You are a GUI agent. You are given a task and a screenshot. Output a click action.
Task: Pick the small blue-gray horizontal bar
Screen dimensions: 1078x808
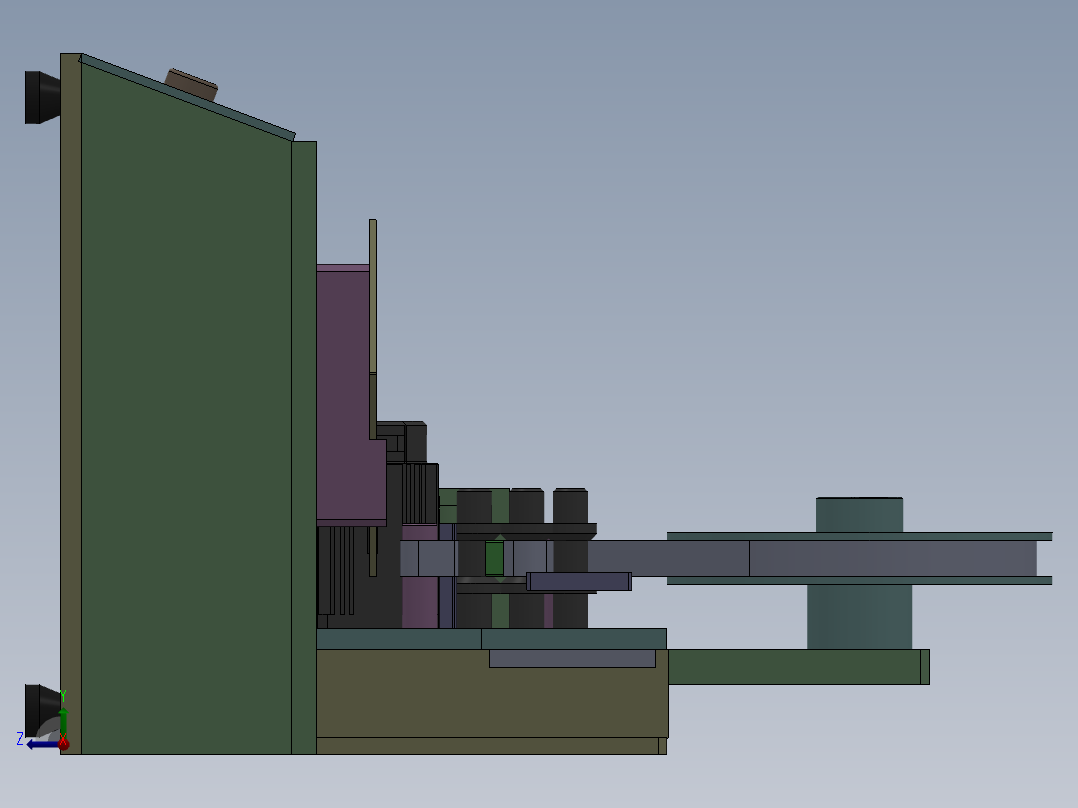[579, 582]
